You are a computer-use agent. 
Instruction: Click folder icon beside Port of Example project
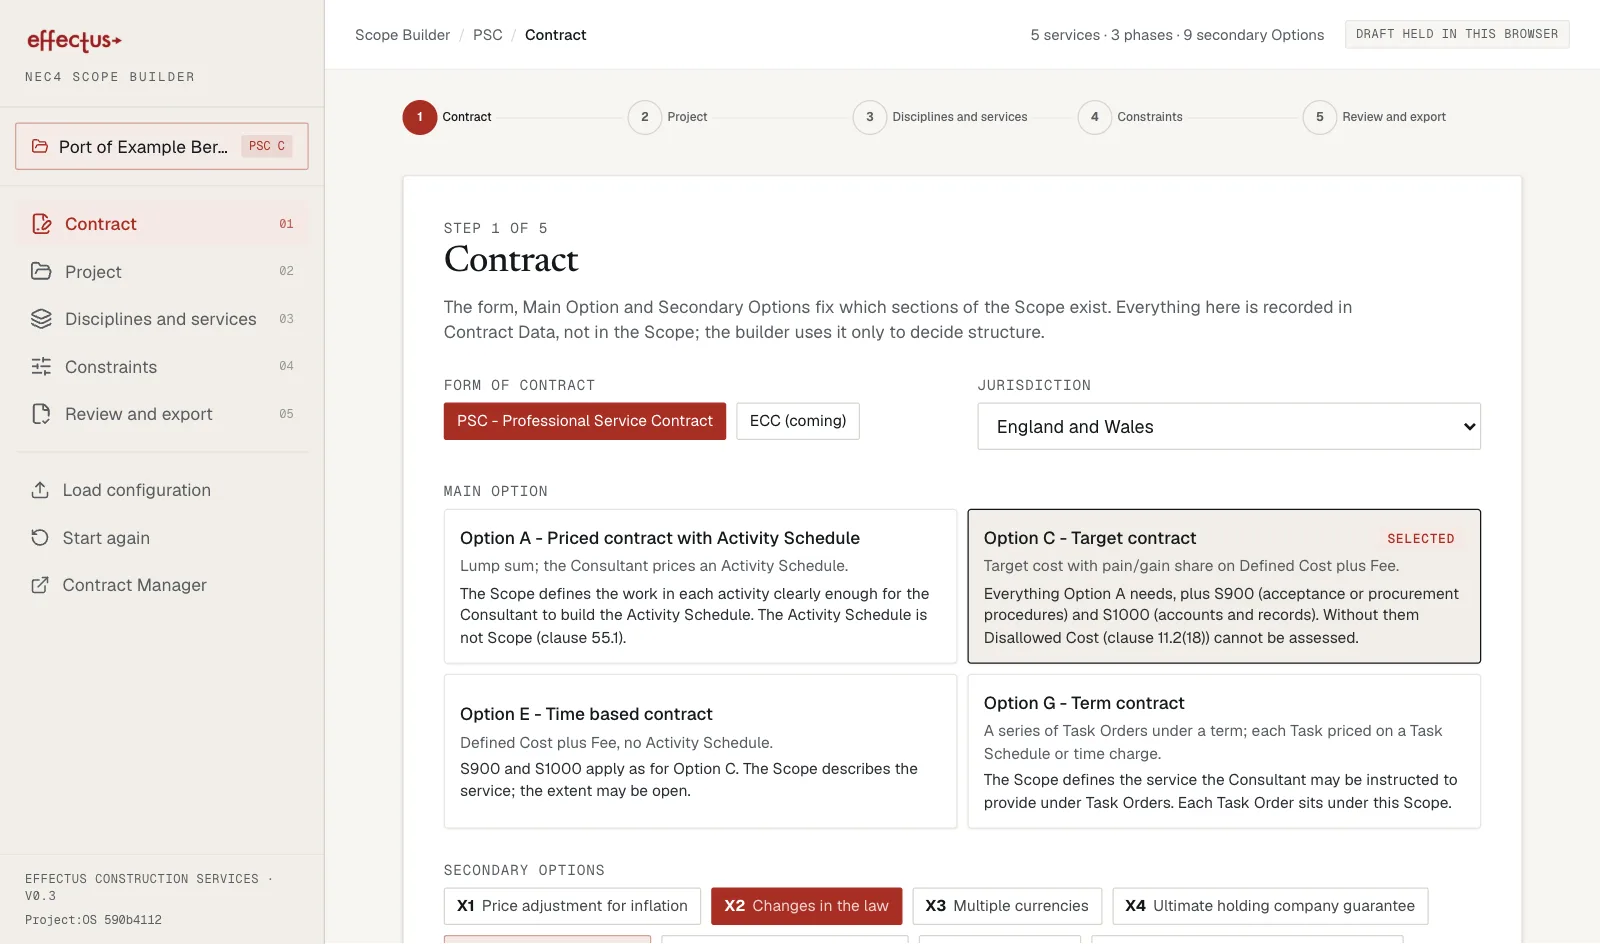tap(40, 146)
